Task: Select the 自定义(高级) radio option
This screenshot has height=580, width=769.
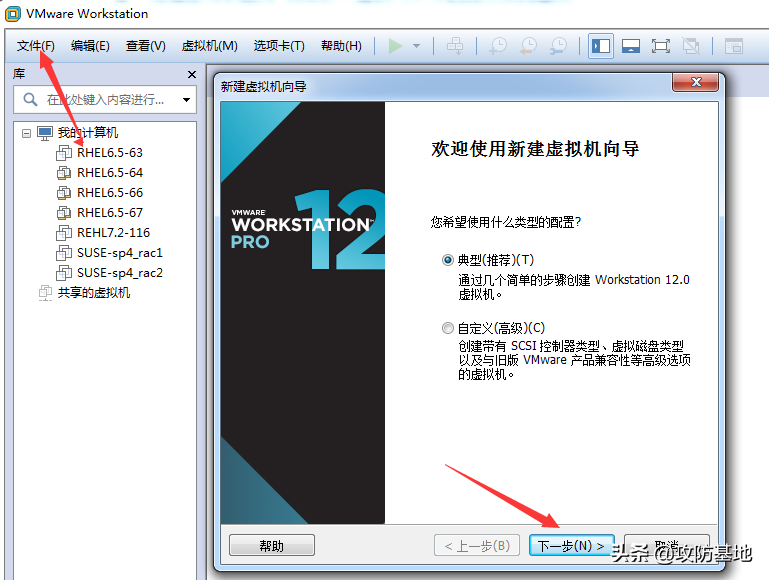Action: click(x=447, y=327)
